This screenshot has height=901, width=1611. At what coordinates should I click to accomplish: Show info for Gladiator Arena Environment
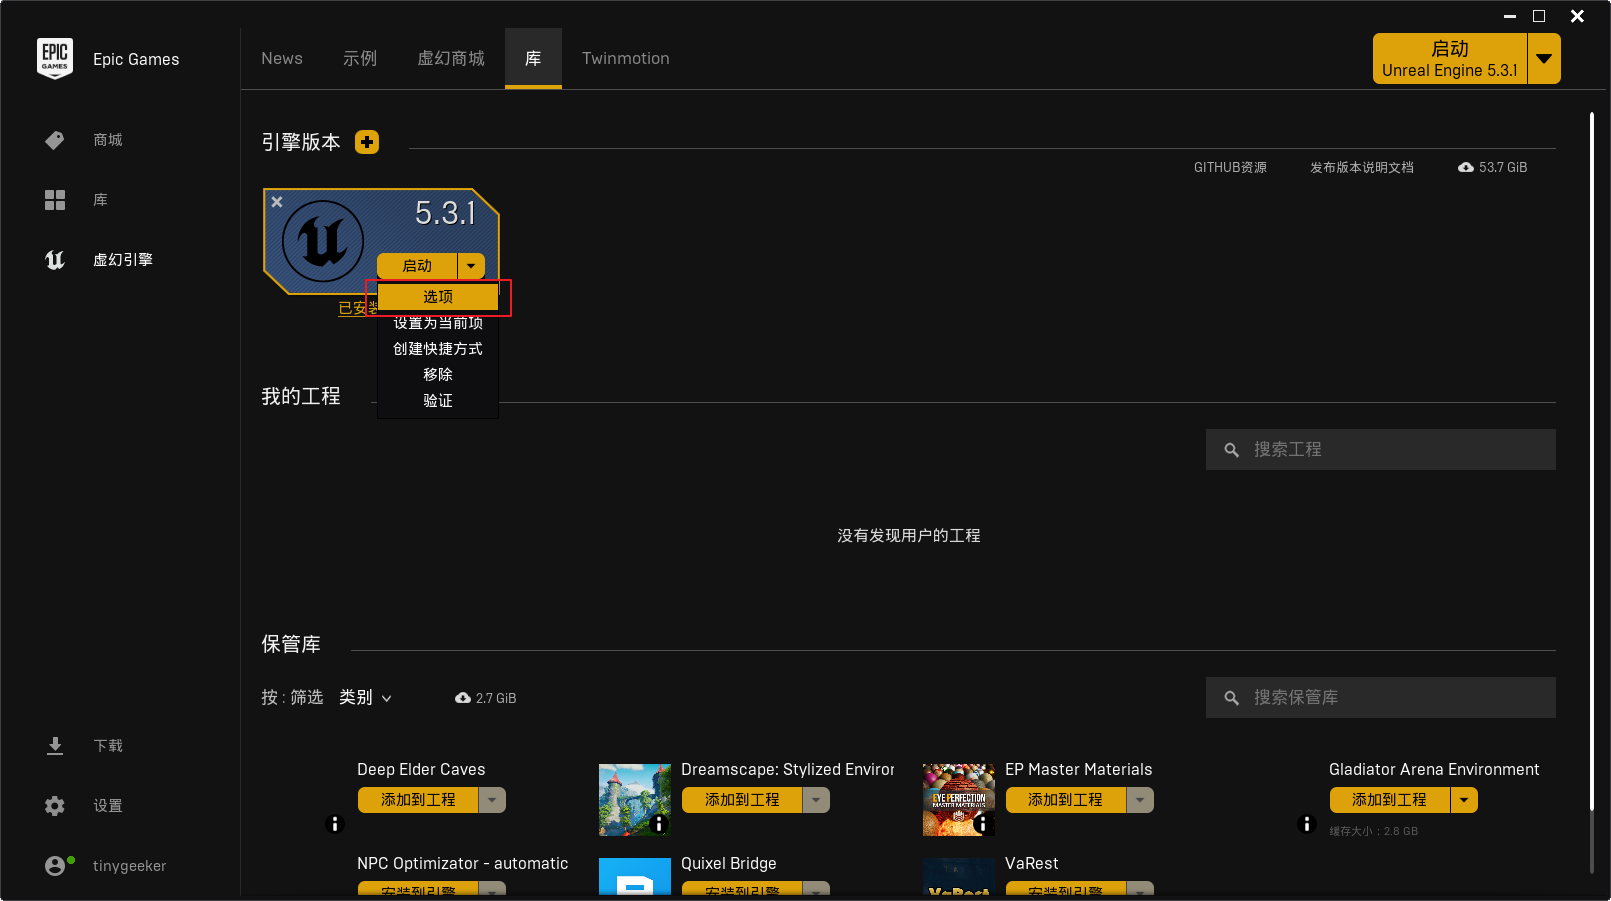pos(1306,824)
